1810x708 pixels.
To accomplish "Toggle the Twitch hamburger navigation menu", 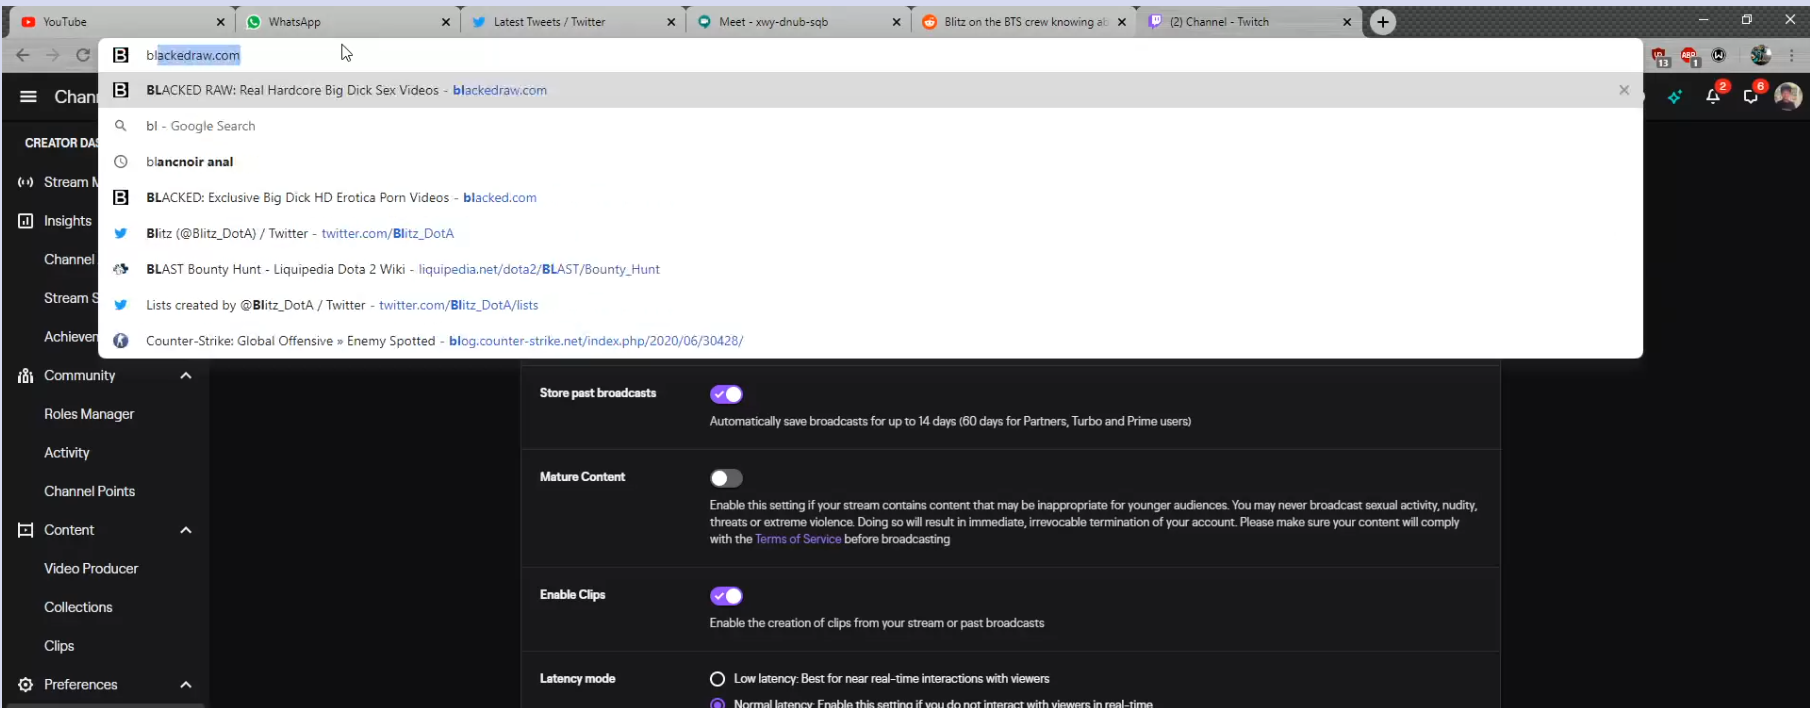I will tap(28, 96).
